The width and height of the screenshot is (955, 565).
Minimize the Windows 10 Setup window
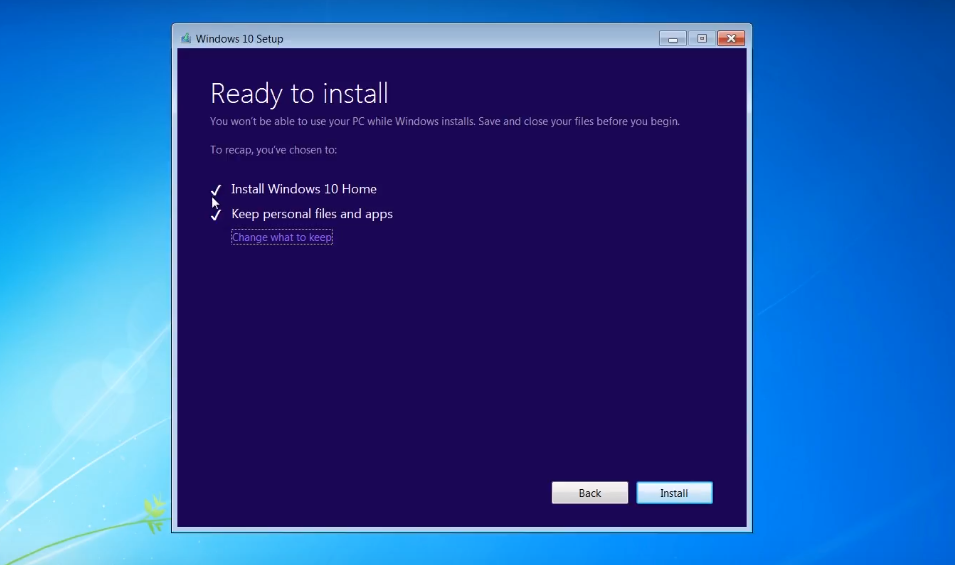point(672,38)
